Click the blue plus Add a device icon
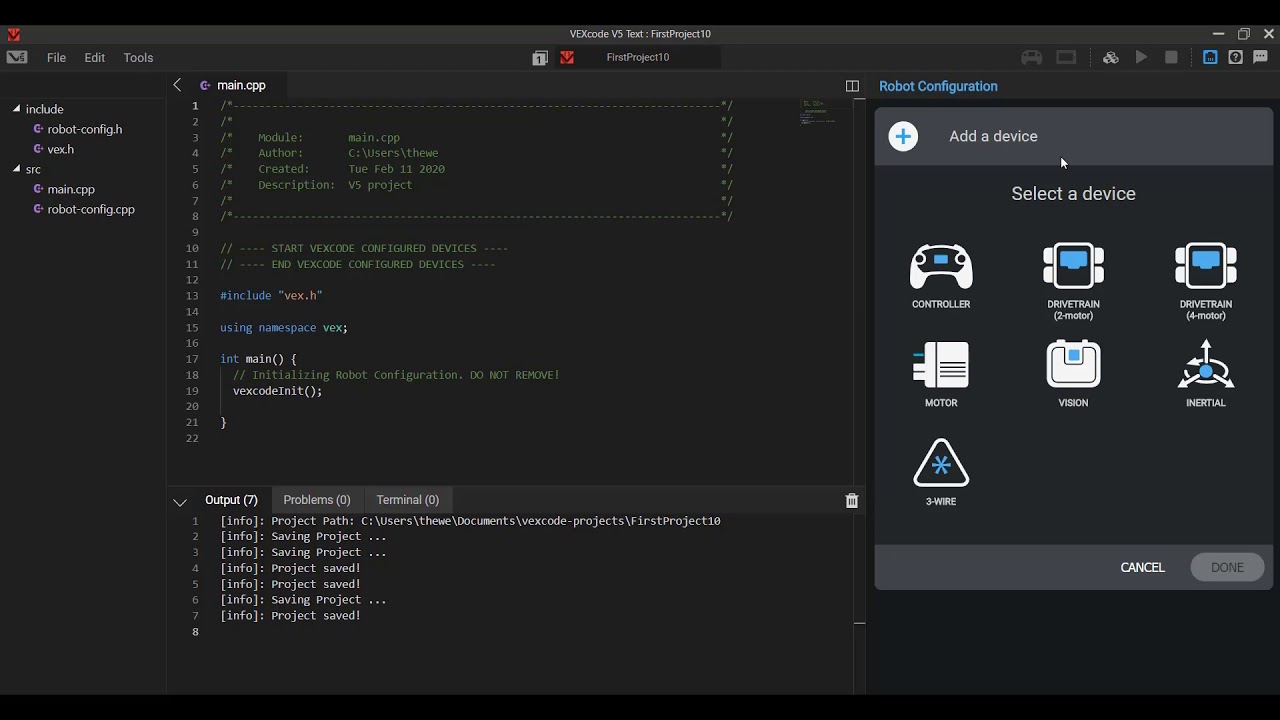Screen dimensions: 1280x720 click(x=903, y=136)
